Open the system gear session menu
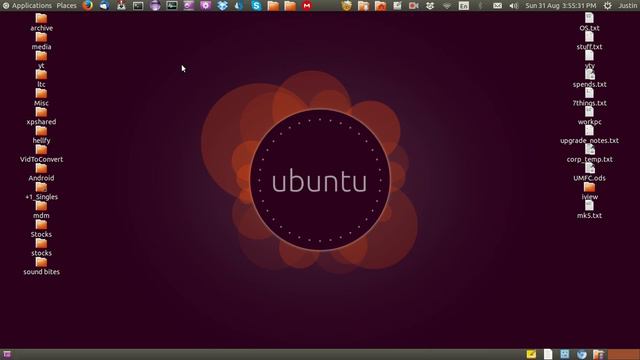640x360 pixels. coord(607,6)
